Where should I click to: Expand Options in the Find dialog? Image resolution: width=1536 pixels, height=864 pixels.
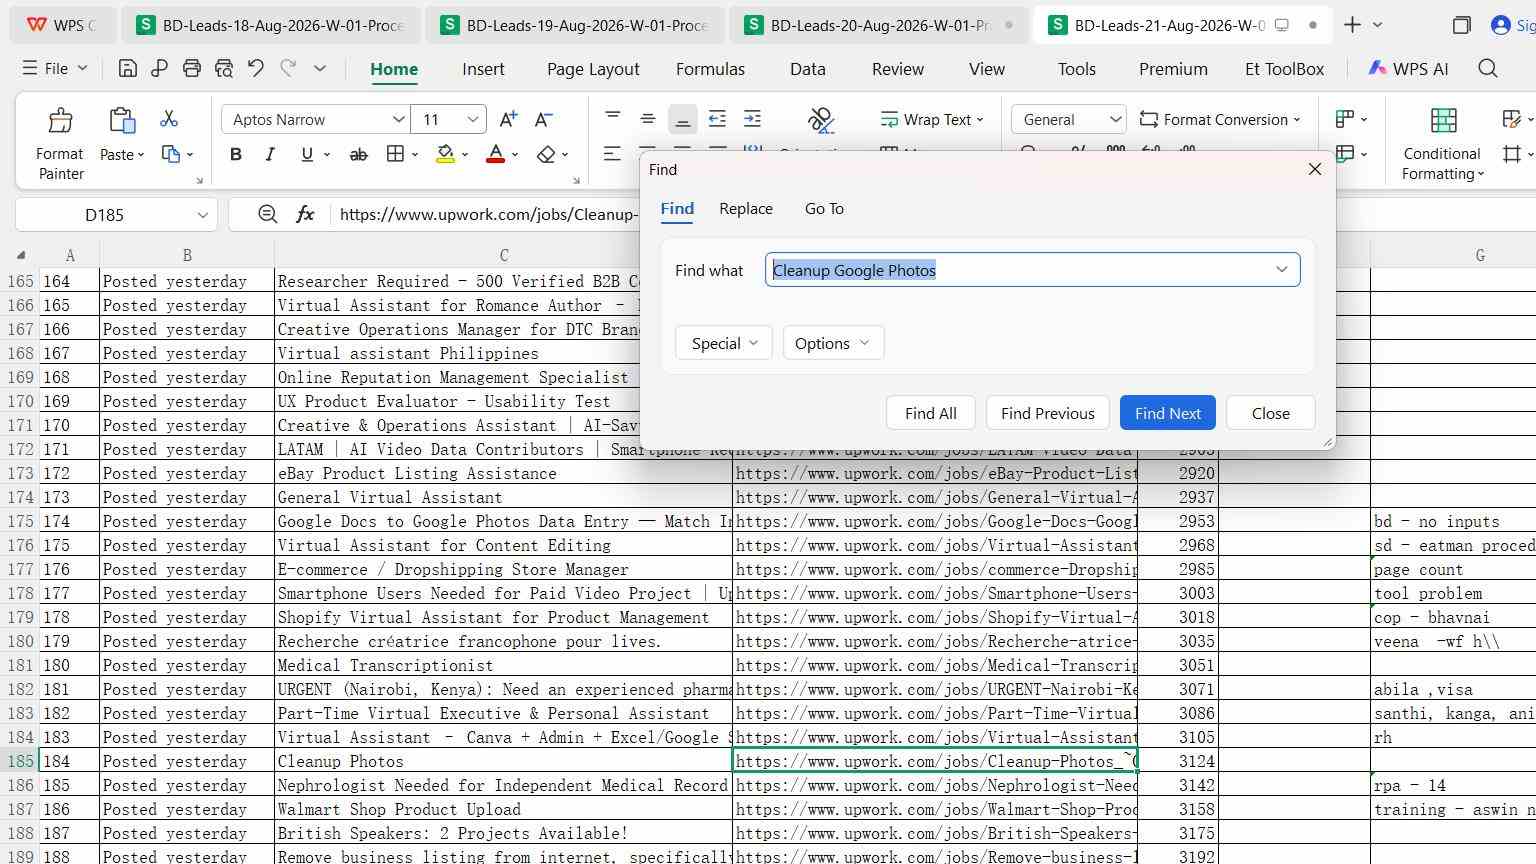pos(833,343)
